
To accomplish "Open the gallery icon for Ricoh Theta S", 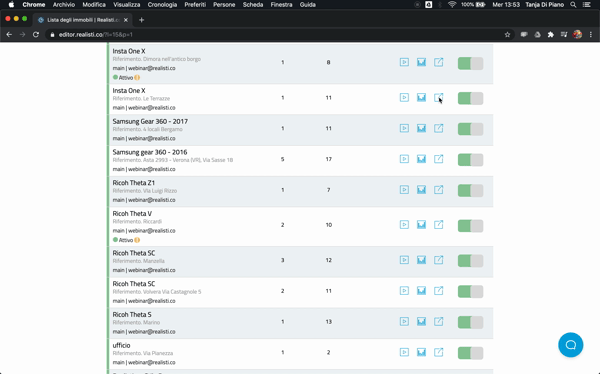I will click(x=421, y=321).
